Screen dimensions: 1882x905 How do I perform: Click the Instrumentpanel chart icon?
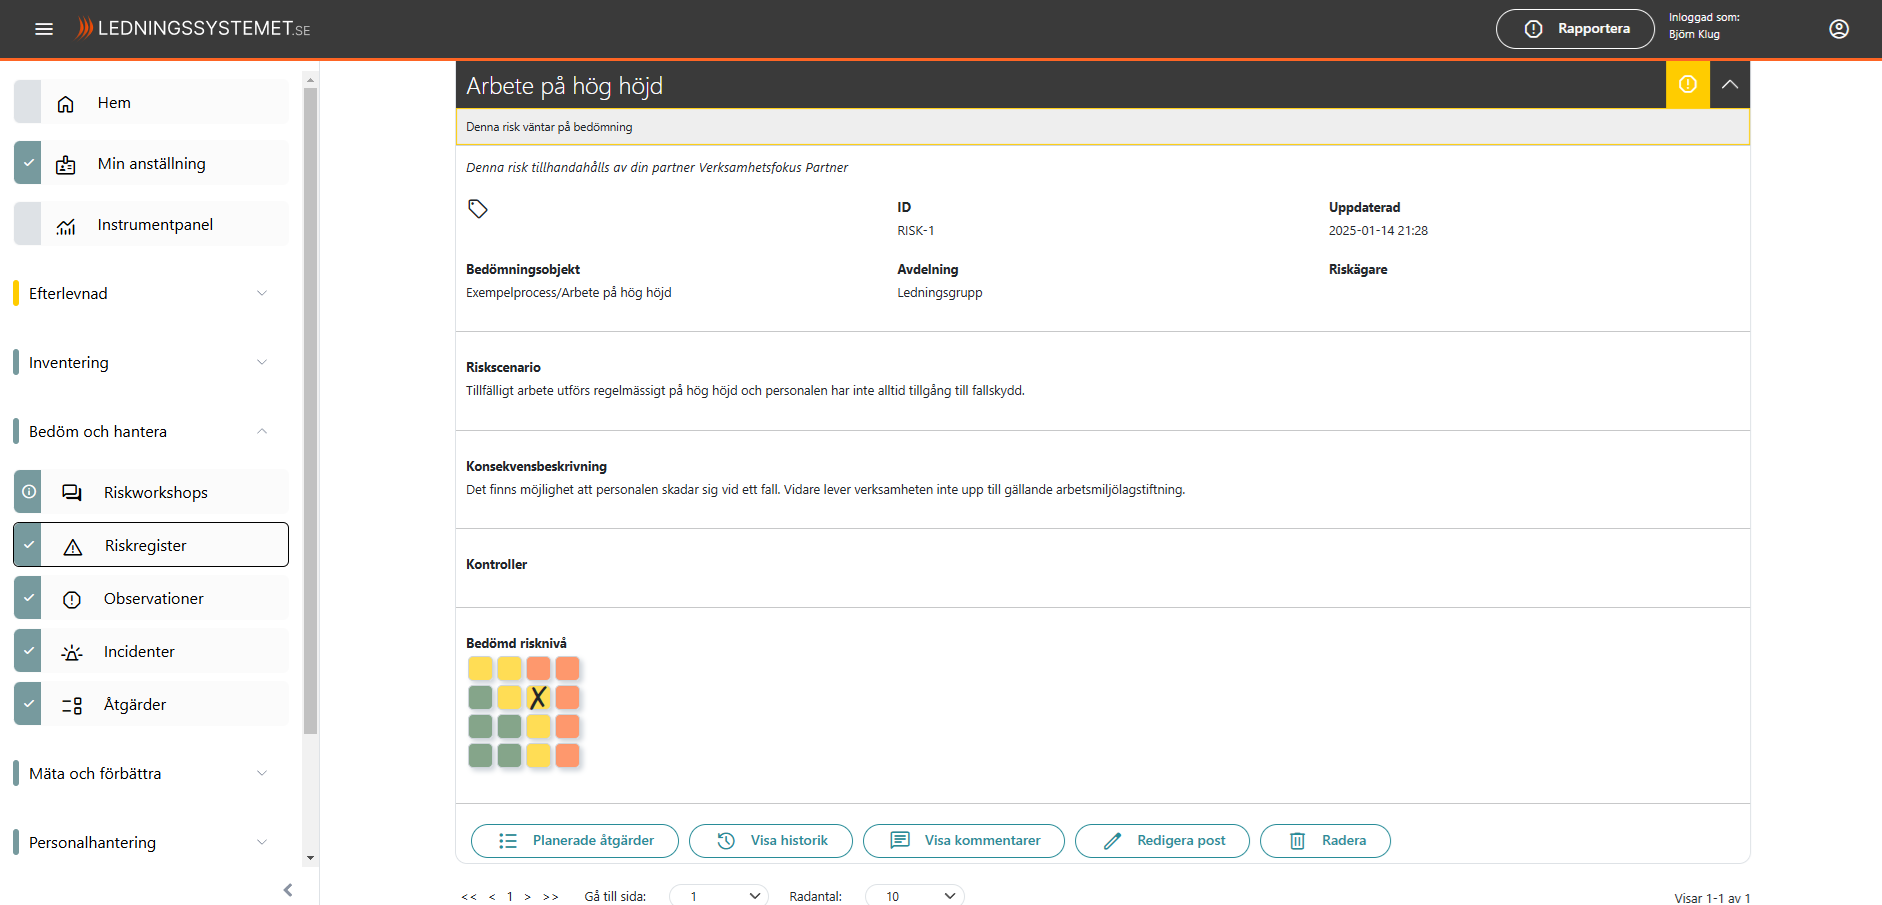coord(66,226)
